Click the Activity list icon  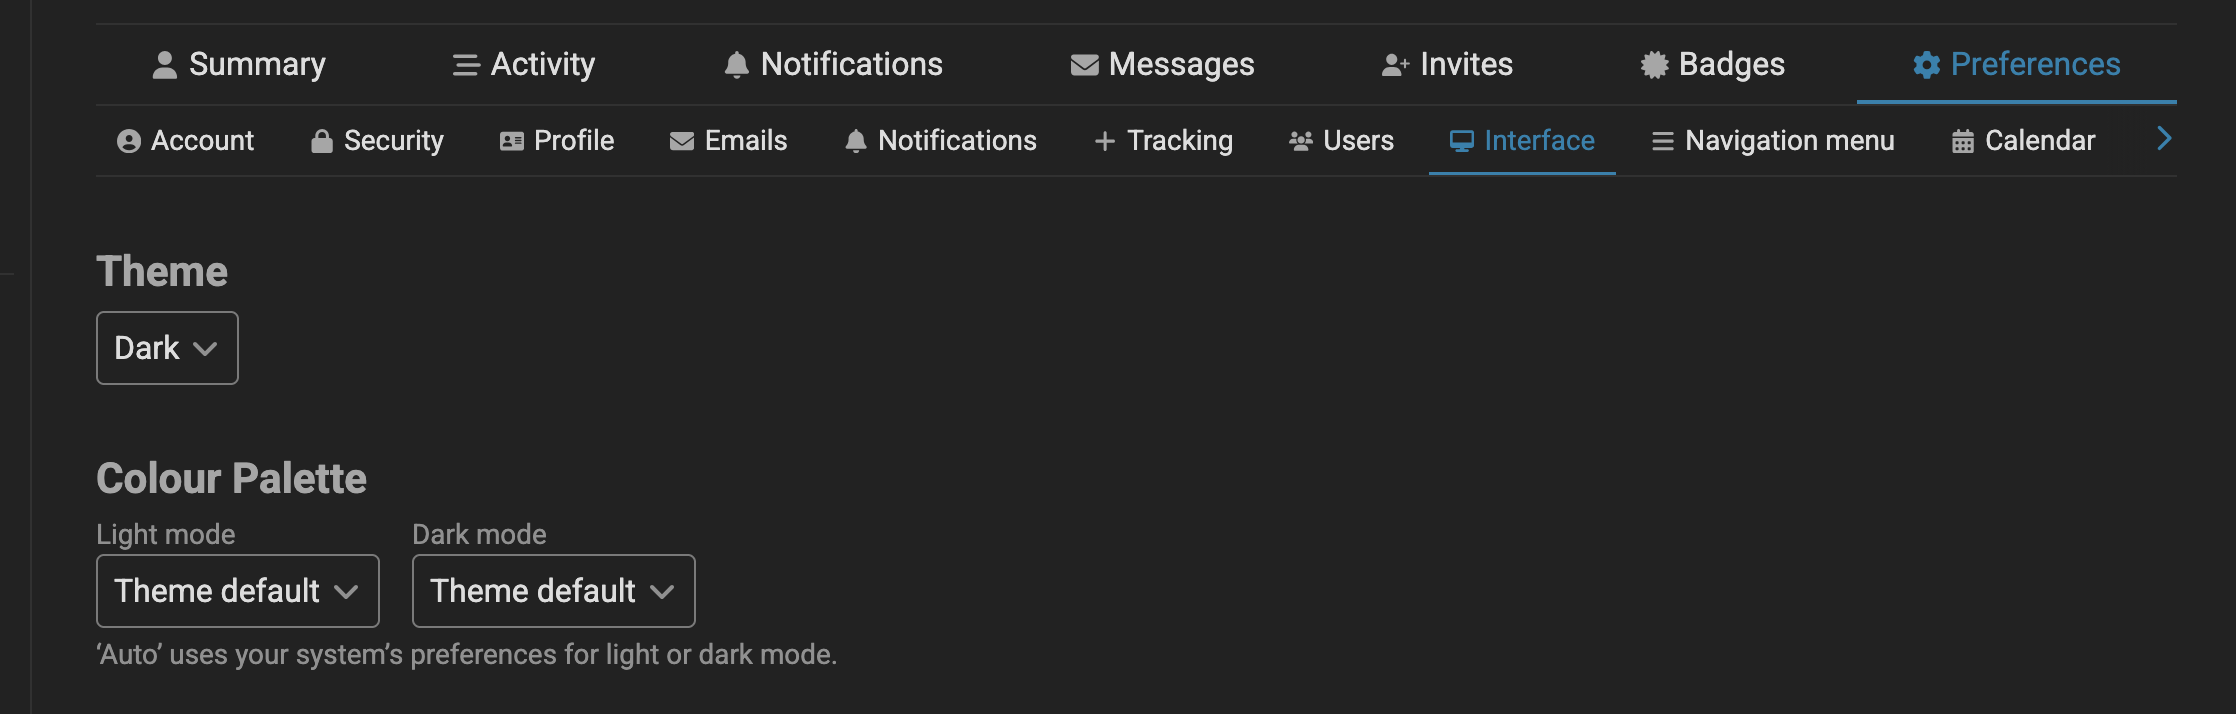pyautogui.click(x=466, y=65)
